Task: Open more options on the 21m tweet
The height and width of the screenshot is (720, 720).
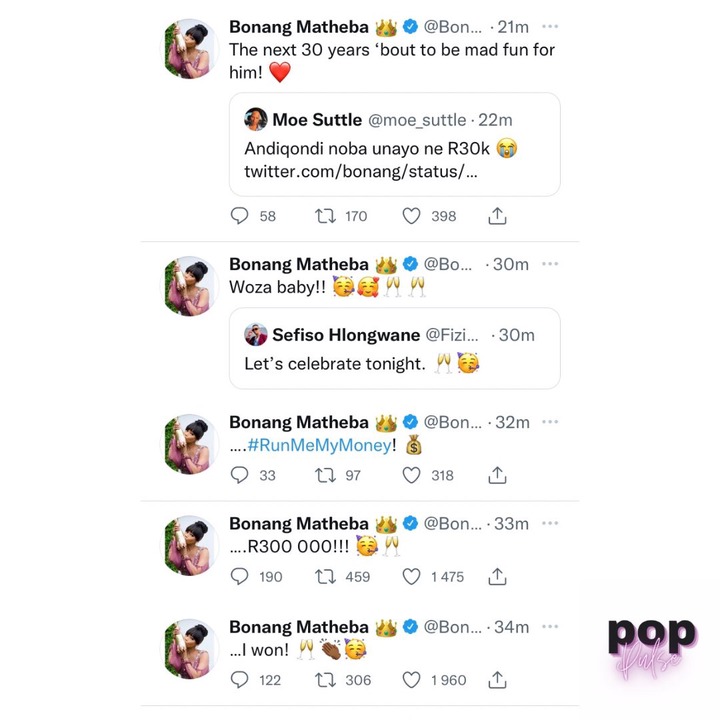Action: tap(550, 26)
